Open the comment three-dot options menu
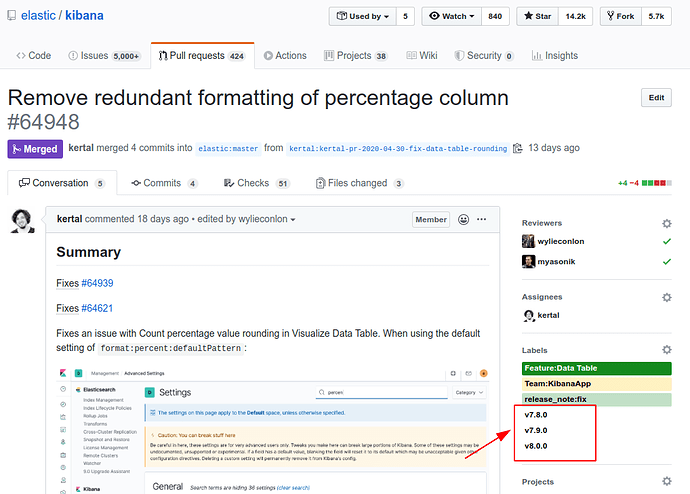The height and width of the screenshot is (494, 690). pos(482,219)
